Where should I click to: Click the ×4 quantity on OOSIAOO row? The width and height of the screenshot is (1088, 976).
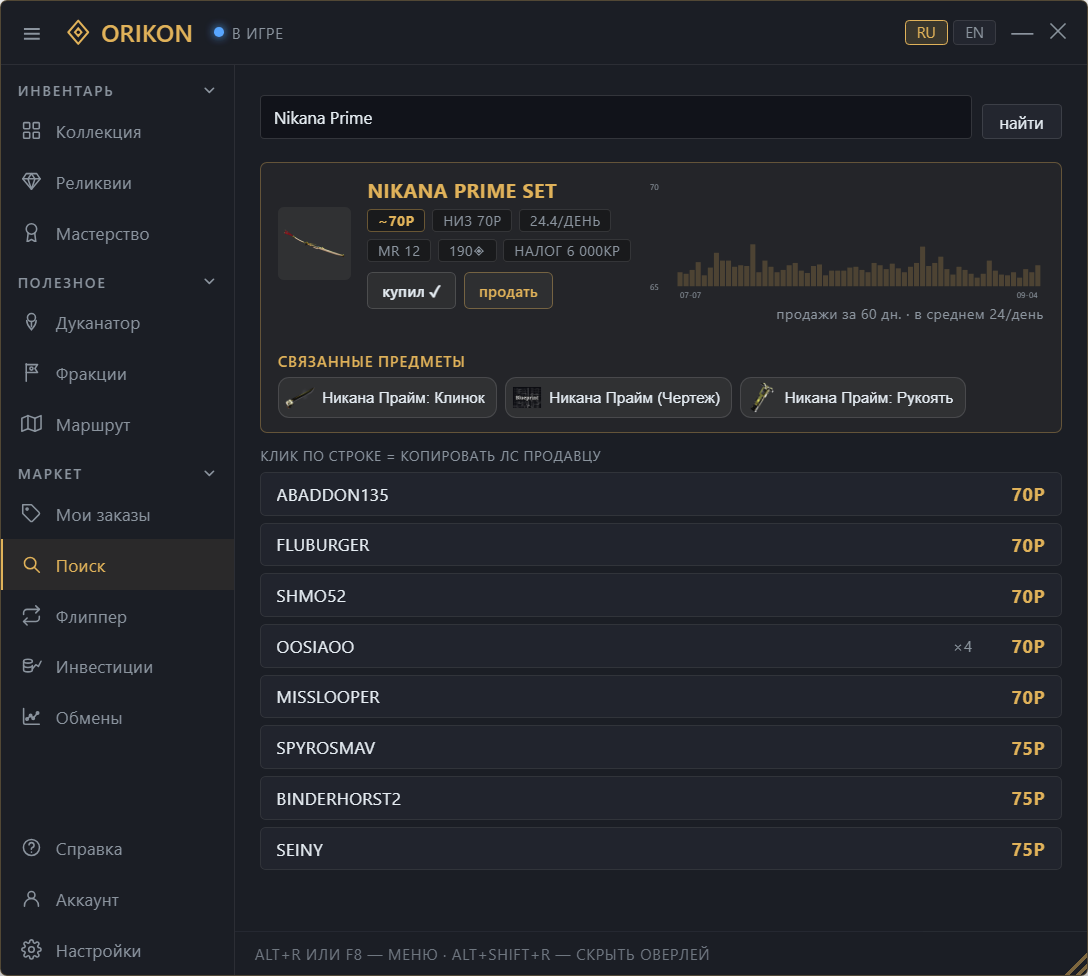pyautogui.click(x=962, y=647)
